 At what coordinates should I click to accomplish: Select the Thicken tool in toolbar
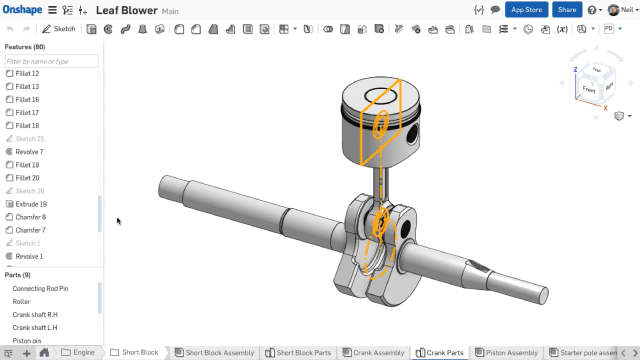point(160,29)
